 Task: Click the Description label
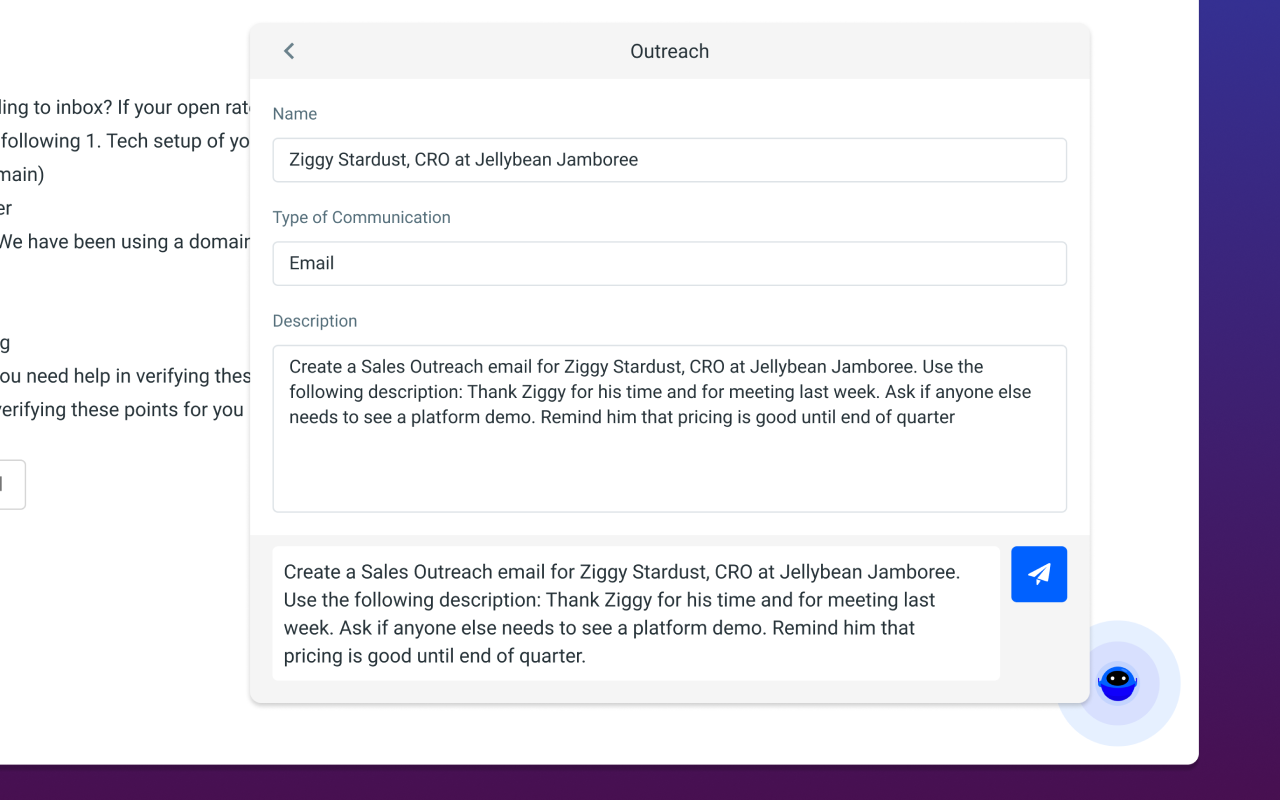click(315, 321)
